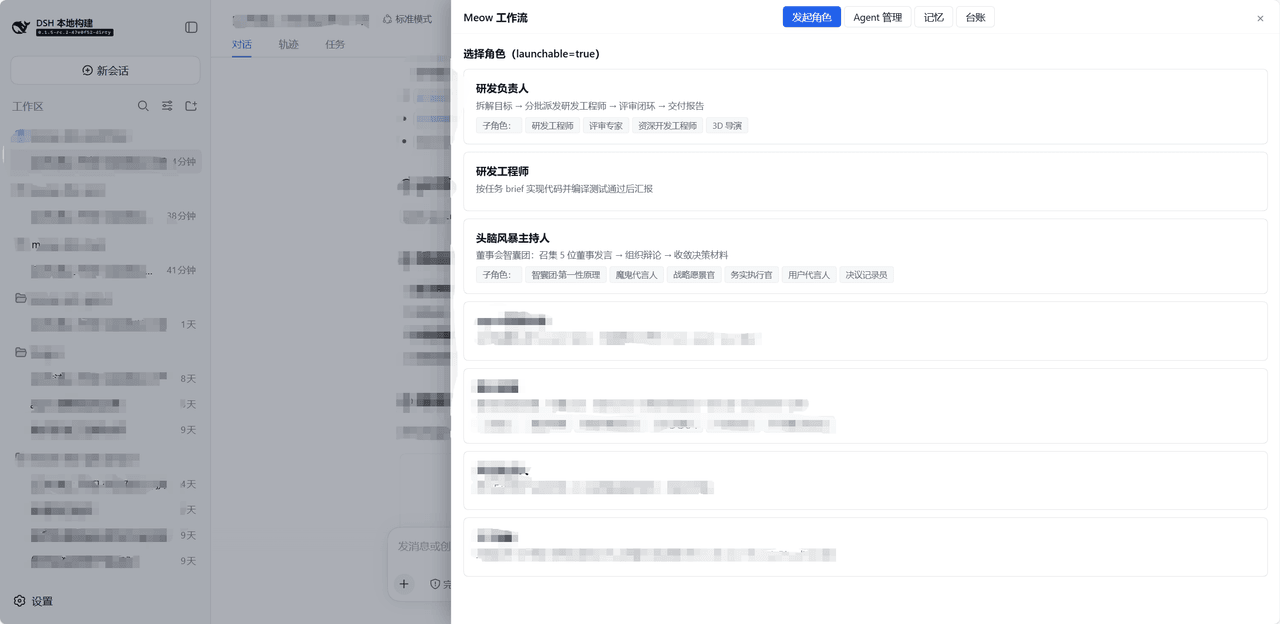Click the 魔鬼代言人 sub-role tag
This screenshot has width=1280, height=624.
tap(636, 275)
